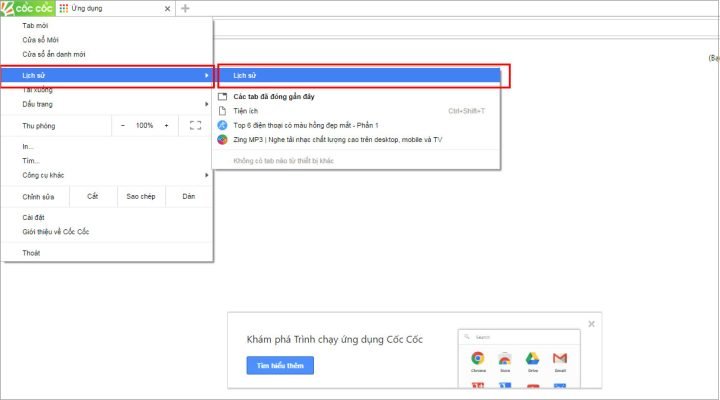Viewport: 720px width, 400px height.
Task: Click Lịch sử in the main menu
Action: 107,75
